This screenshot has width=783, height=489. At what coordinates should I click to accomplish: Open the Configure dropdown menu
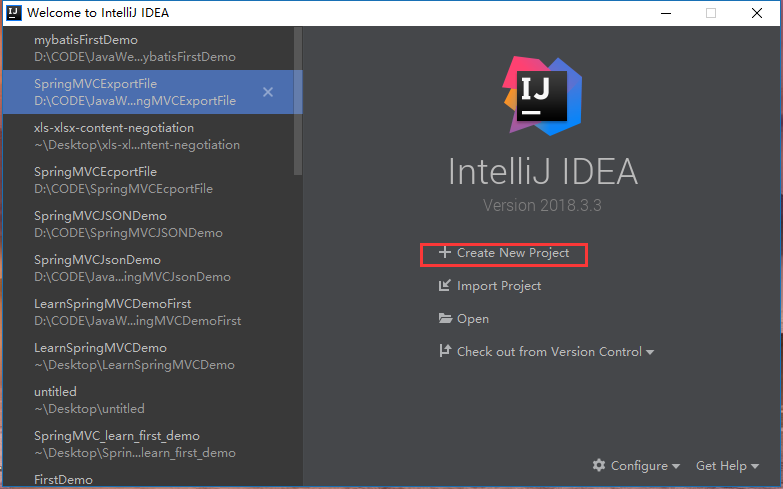[639, 466]
